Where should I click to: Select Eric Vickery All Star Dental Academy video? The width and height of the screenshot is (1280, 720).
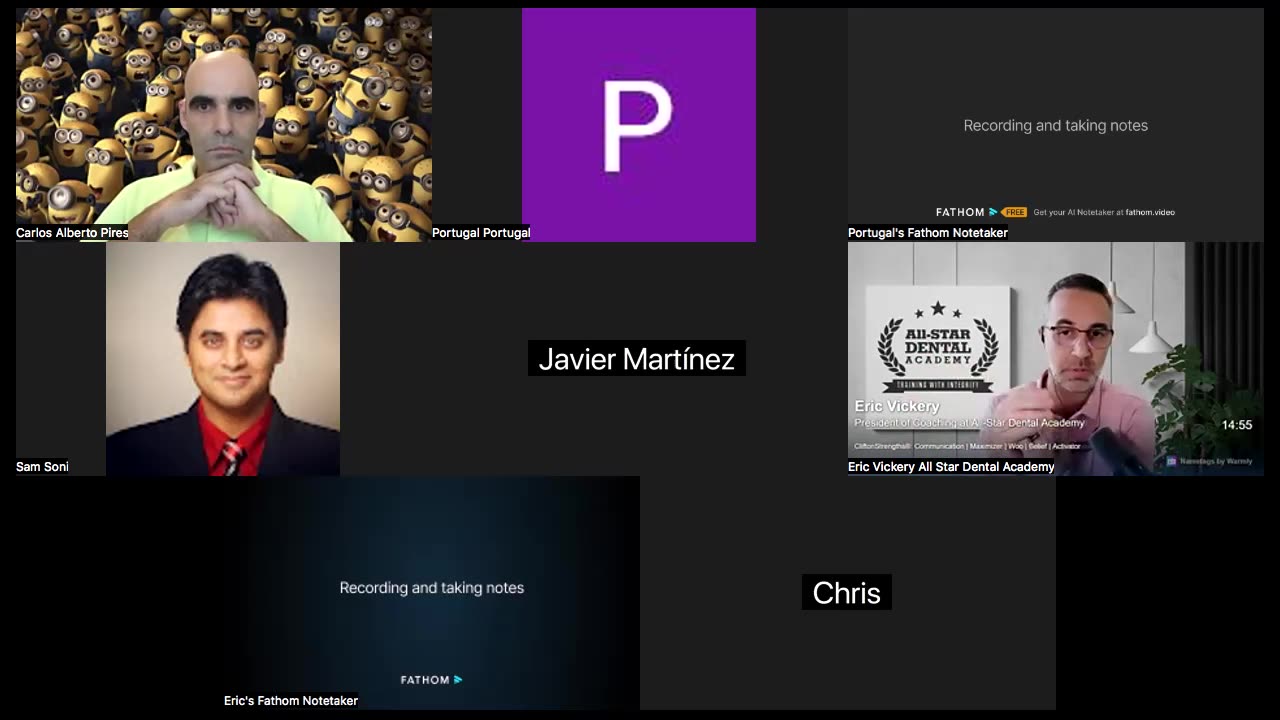1056,359
